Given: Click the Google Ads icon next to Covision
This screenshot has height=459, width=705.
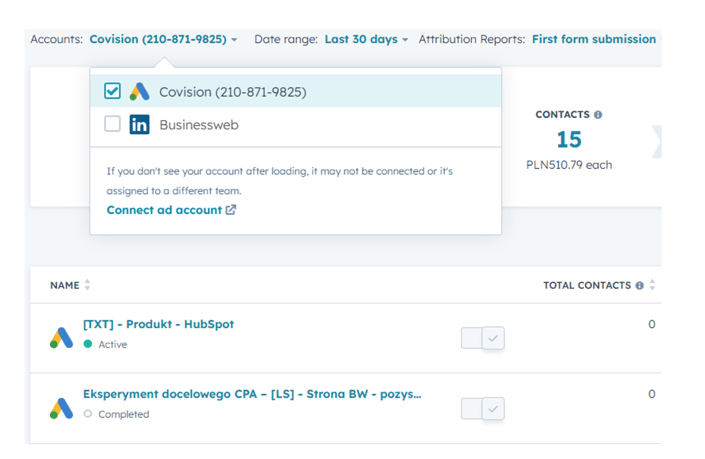Looking at the screenshot, I should 139,91.
